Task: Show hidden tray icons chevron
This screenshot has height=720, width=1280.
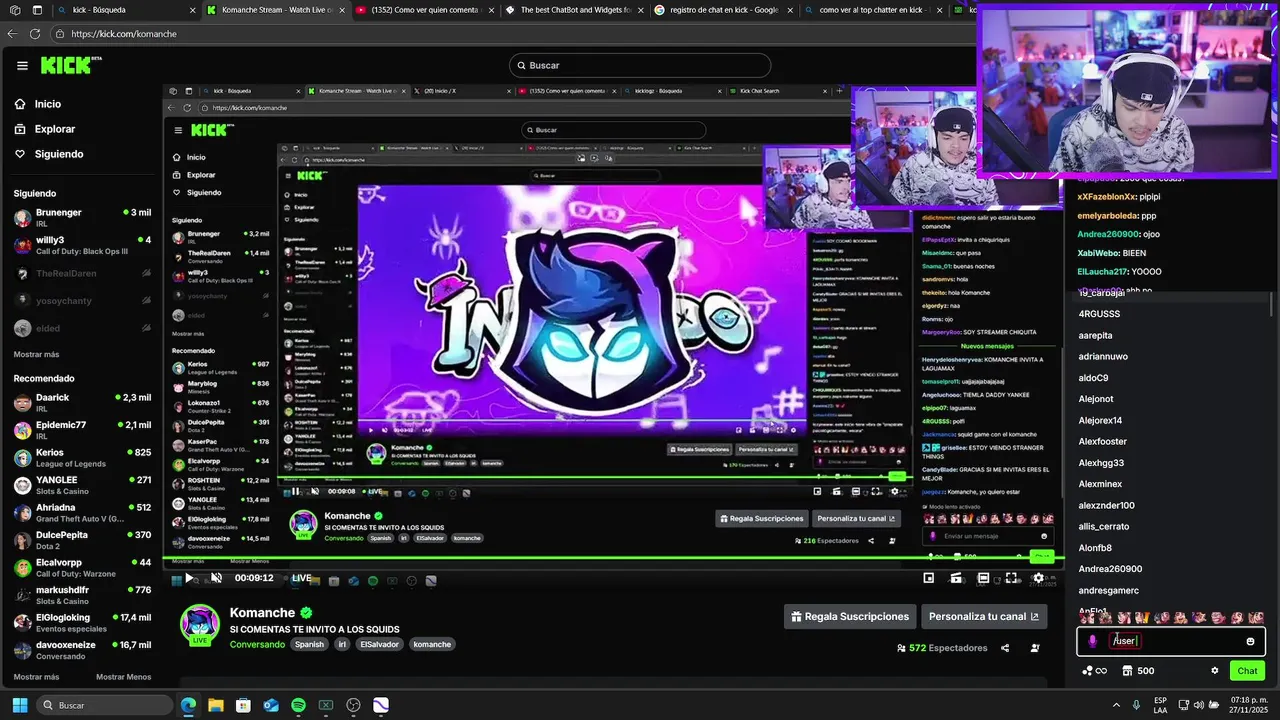Action: click(x=1116, y=705)
